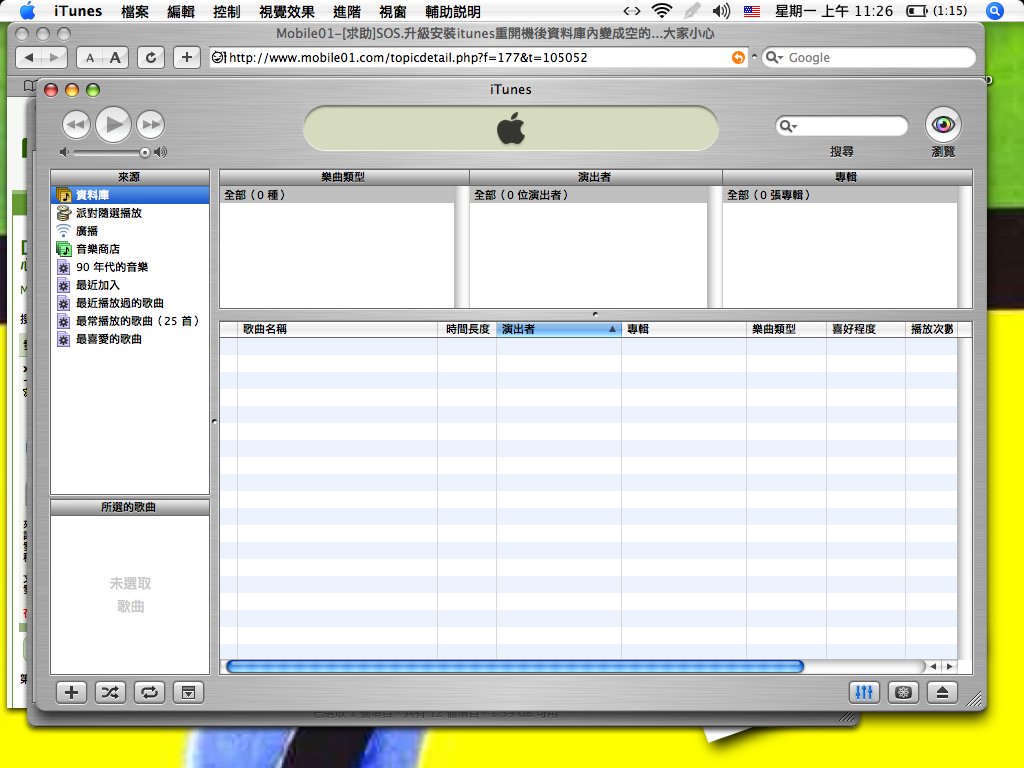The height and width of the screenshot is (768, 1024).
Task: Add bookmark with Safari plus button
Action: pos(187,57)
